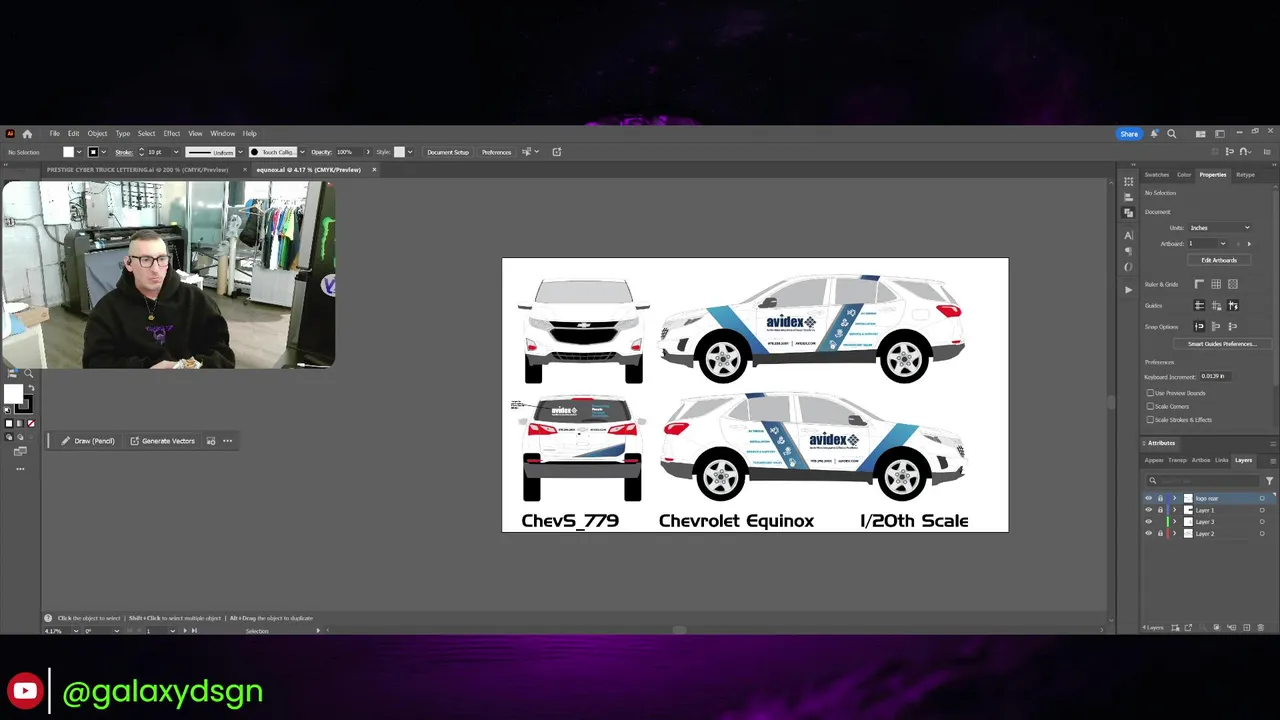Open the Effect menu
Screen dimensions: 1280x720
(172, 133)
